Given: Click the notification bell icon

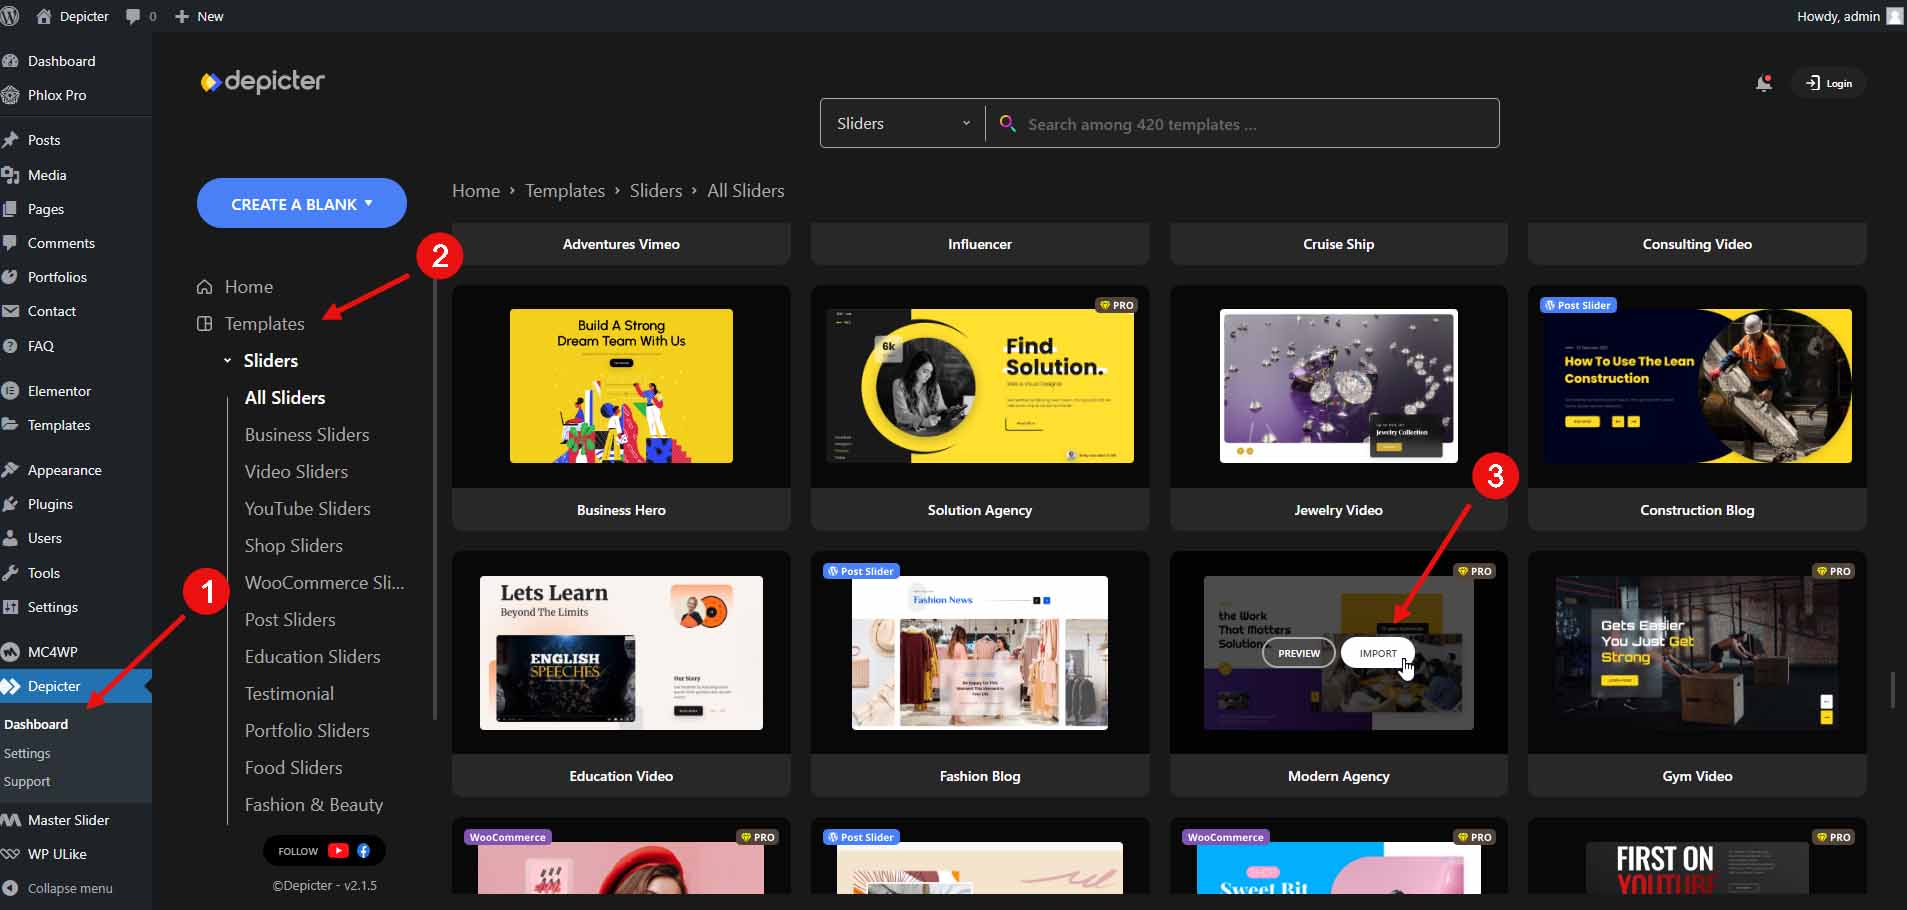Looking at the screenshot, I should click(1764, 83).
